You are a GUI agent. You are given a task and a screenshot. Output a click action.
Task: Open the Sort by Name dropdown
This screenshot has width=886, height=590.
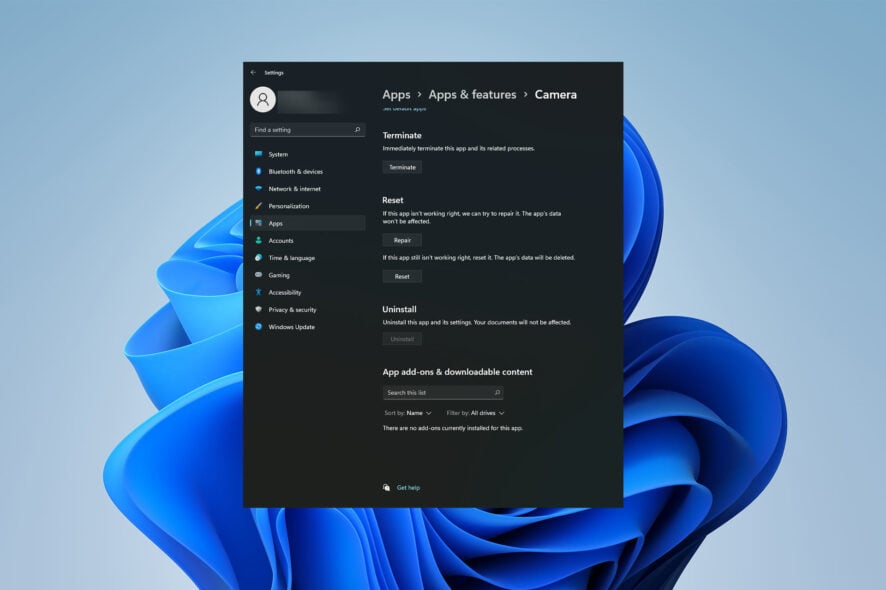[x=407, y=413]
